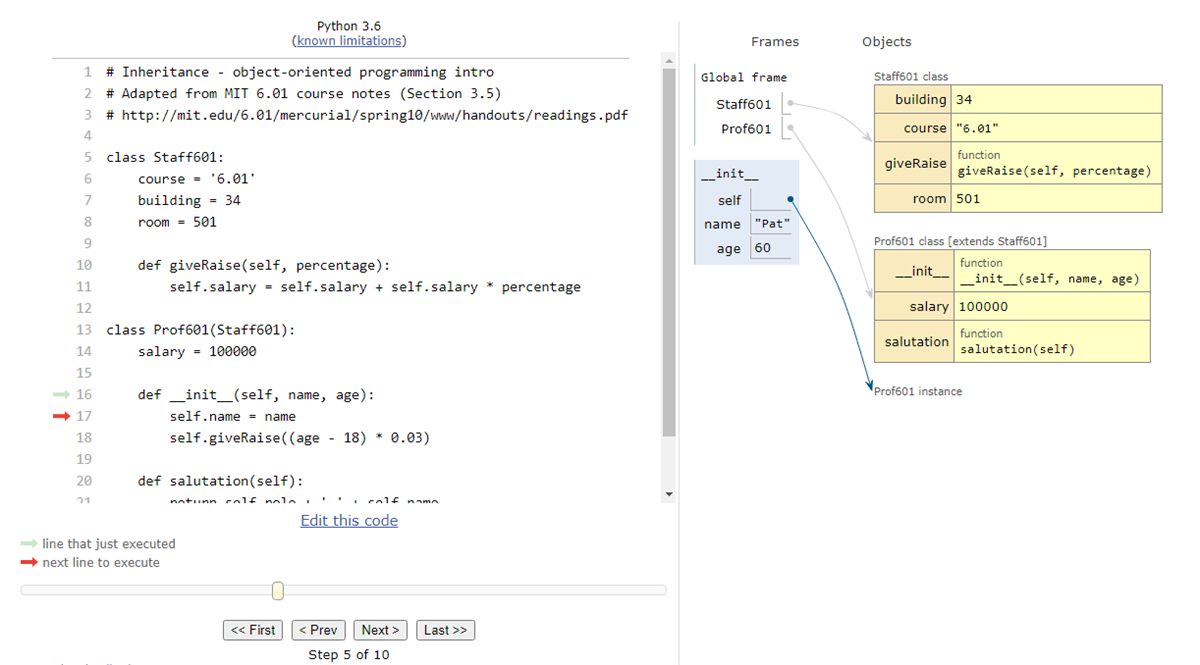Jump to the first execution step
1200x665 pixels.
click(252, 630)
